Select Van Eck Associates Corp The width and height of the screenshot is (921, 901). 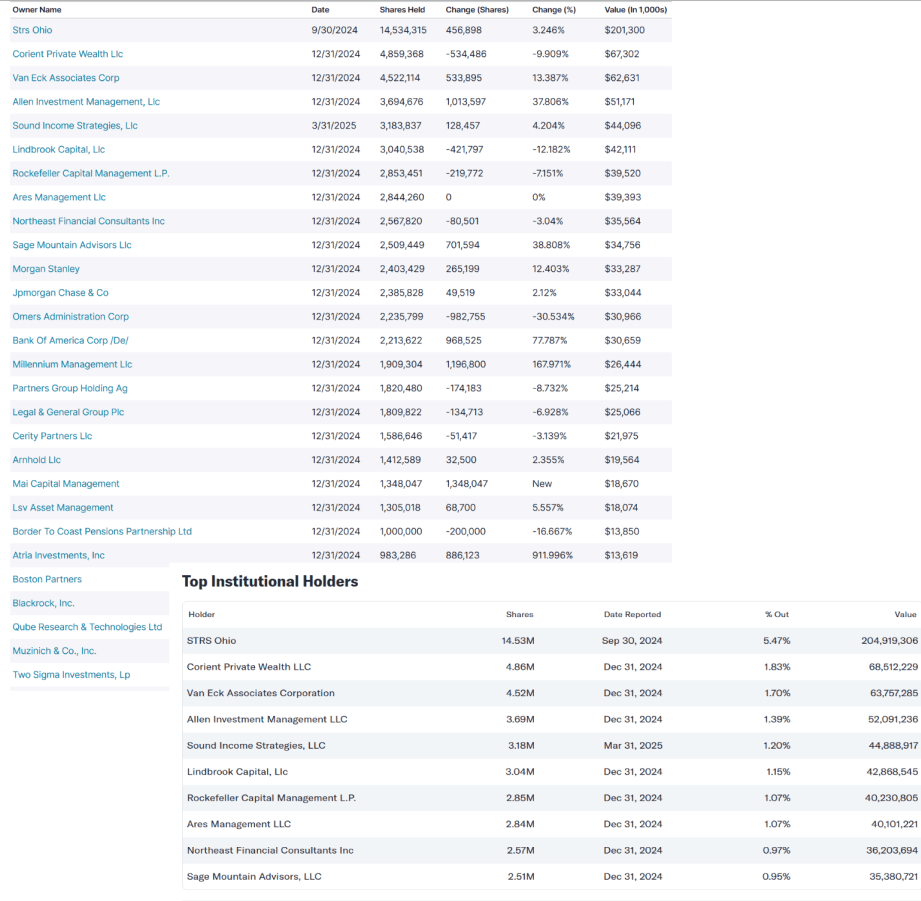(63, 78)
